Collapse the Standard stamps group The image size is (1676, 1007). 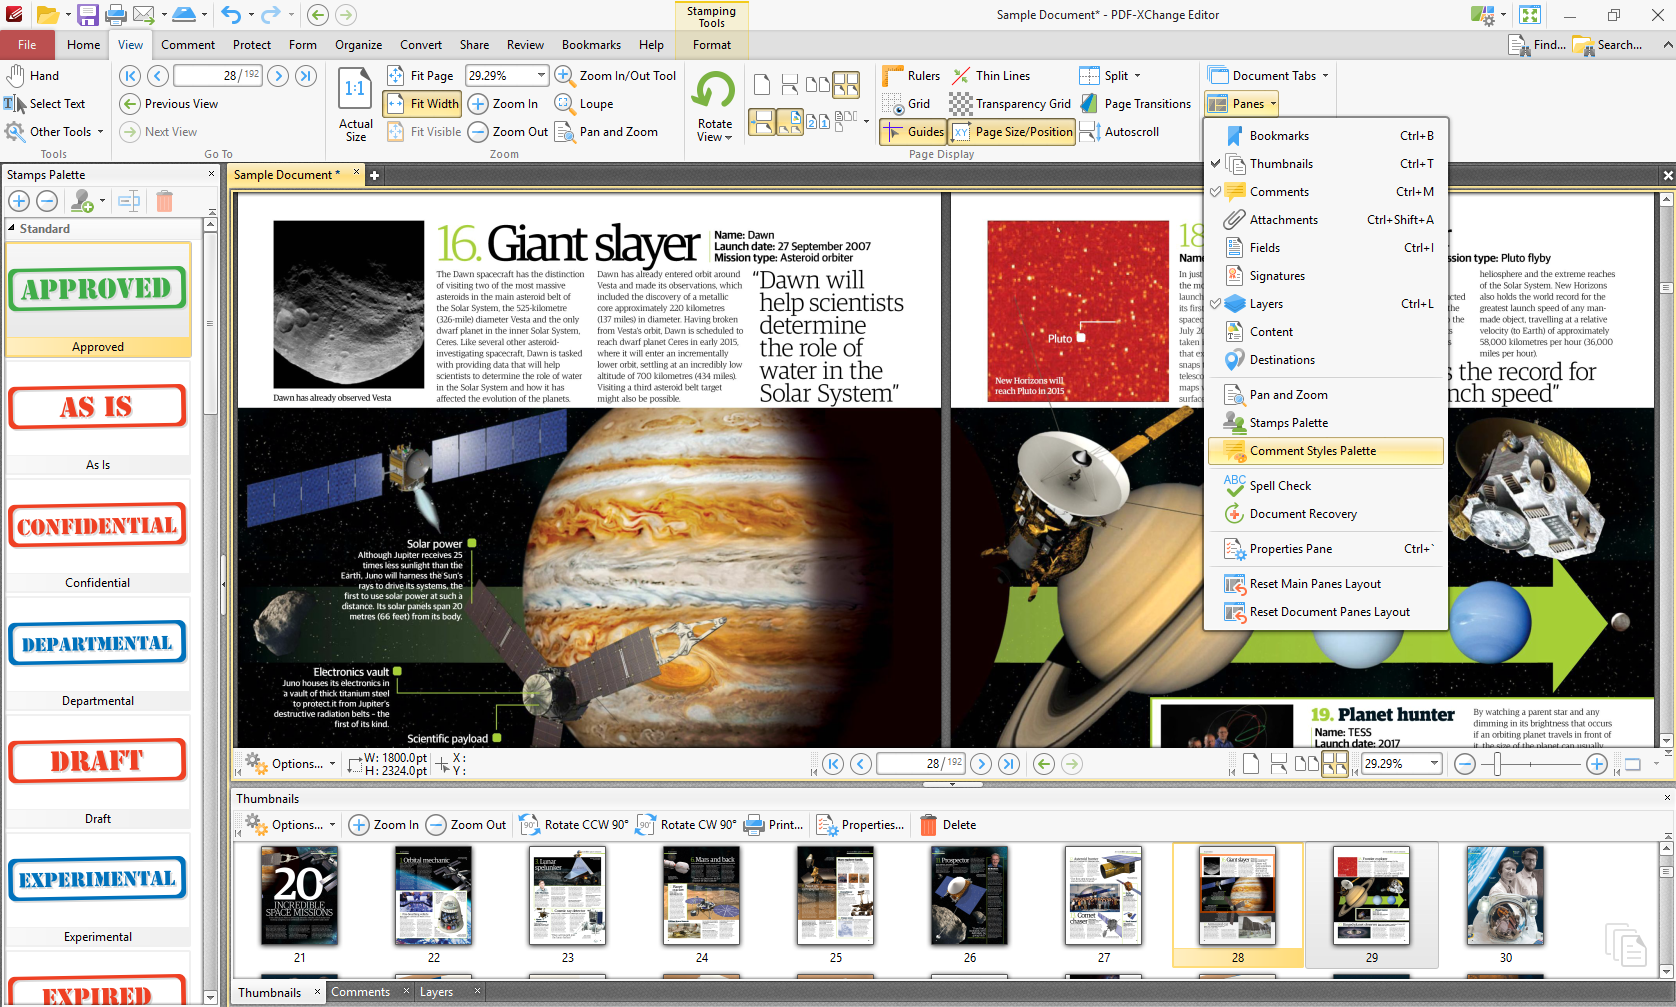point(12,229)
